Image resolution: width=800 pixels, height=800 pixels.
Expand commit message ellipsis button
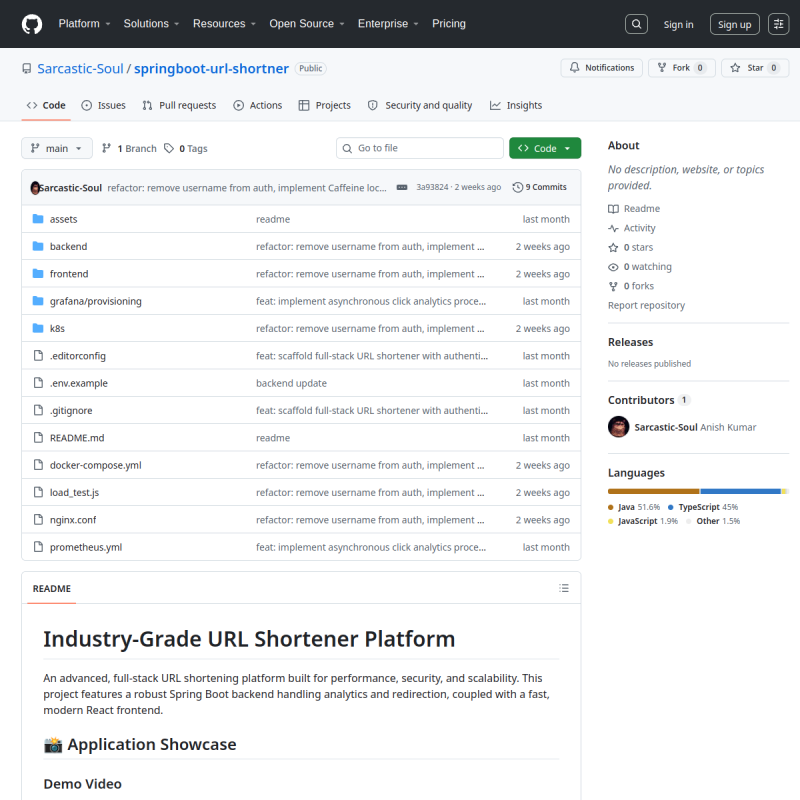pyautogui.click(x=402, y=187)
